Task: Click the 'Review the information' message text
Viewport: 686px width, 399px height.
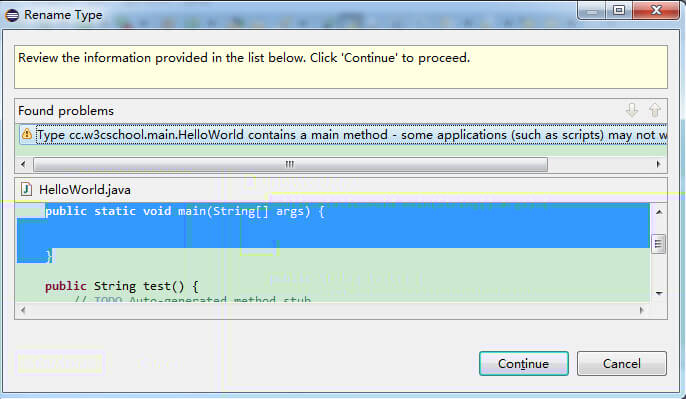Action: pyautogui.click(x=244, y=58)
